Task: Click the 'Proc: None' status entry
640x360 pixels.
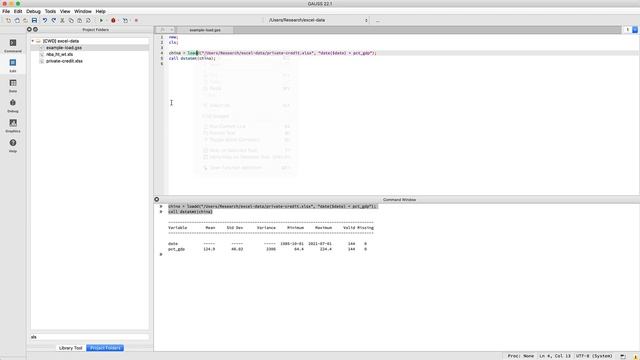Action: 521,356
